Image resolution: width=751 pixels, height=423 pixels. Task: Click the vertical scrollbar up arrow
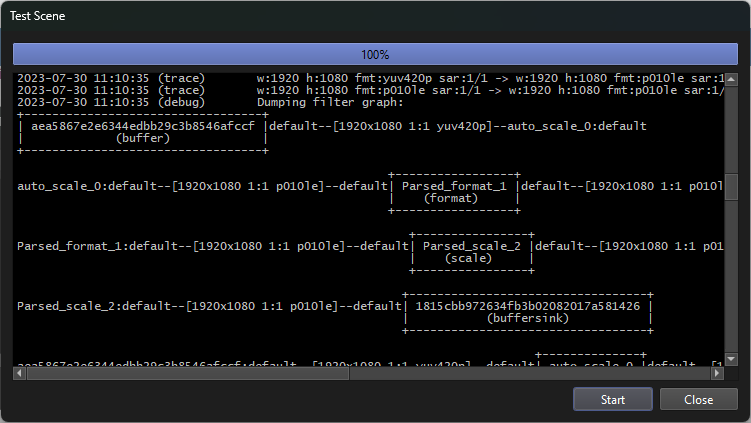[x=731, y=78]
